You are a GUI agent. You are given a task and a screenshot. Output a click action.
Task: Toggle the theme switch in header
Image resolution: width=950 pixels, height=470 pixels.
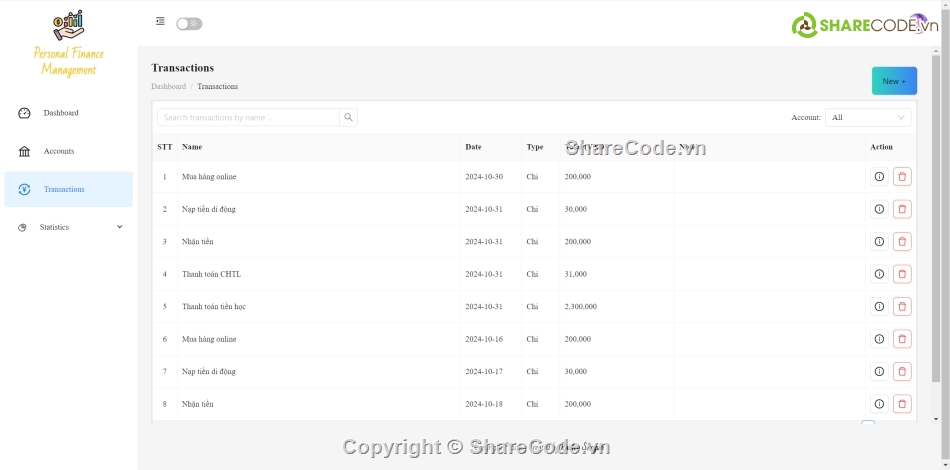pos(189,24)
